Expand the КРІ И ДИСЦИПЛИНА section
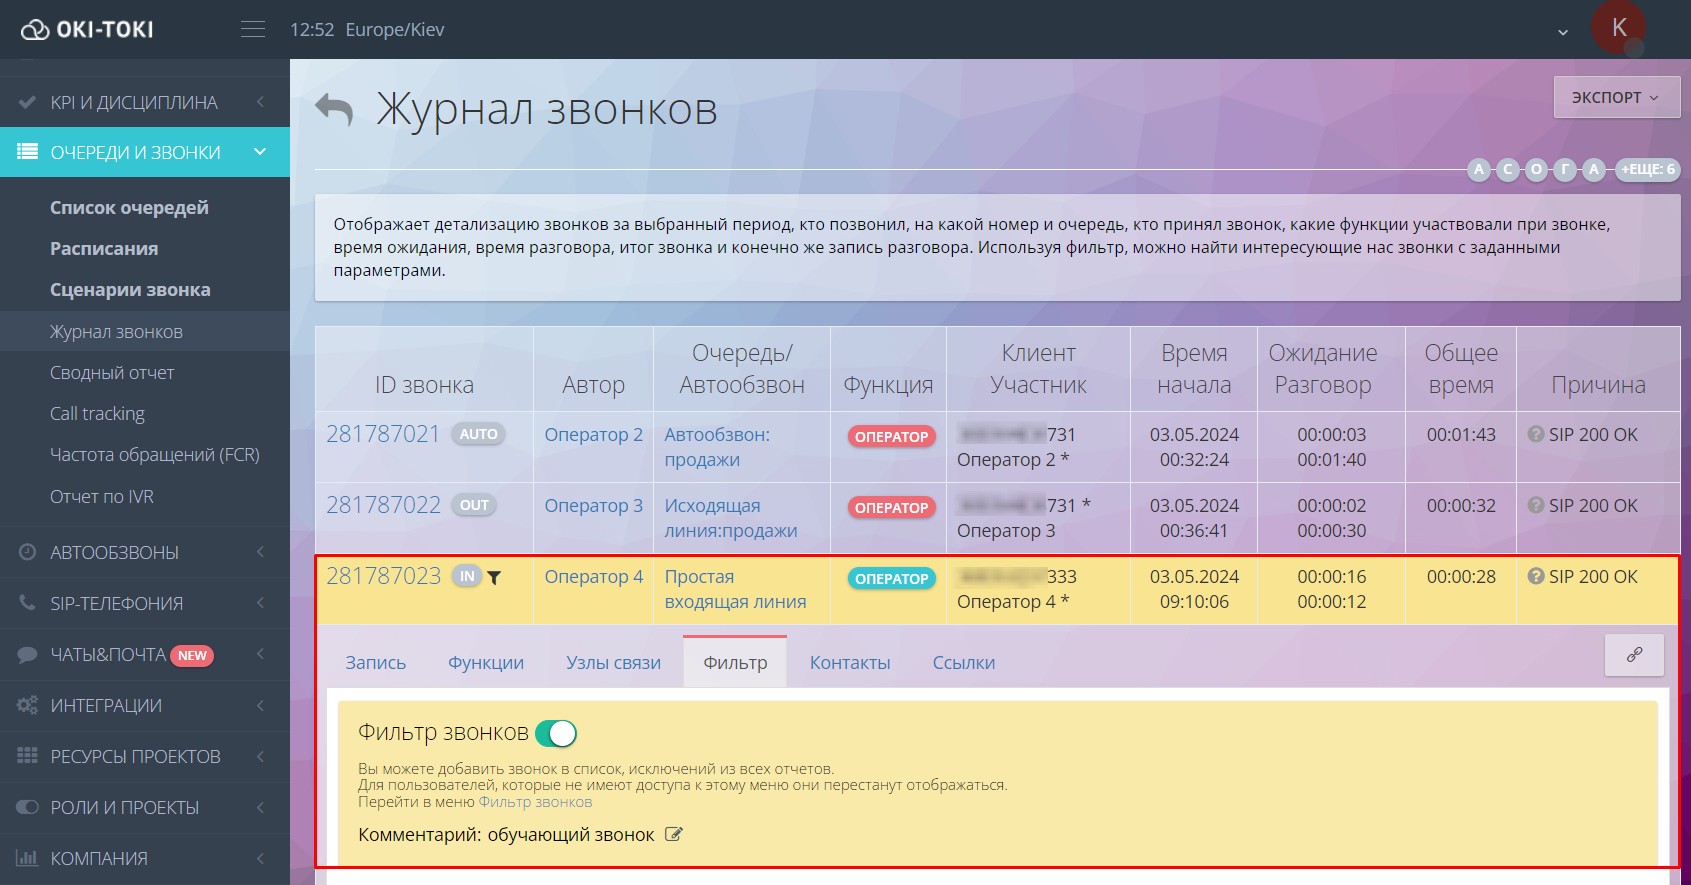Screen dimensions: 1691x885 point(260,102)
